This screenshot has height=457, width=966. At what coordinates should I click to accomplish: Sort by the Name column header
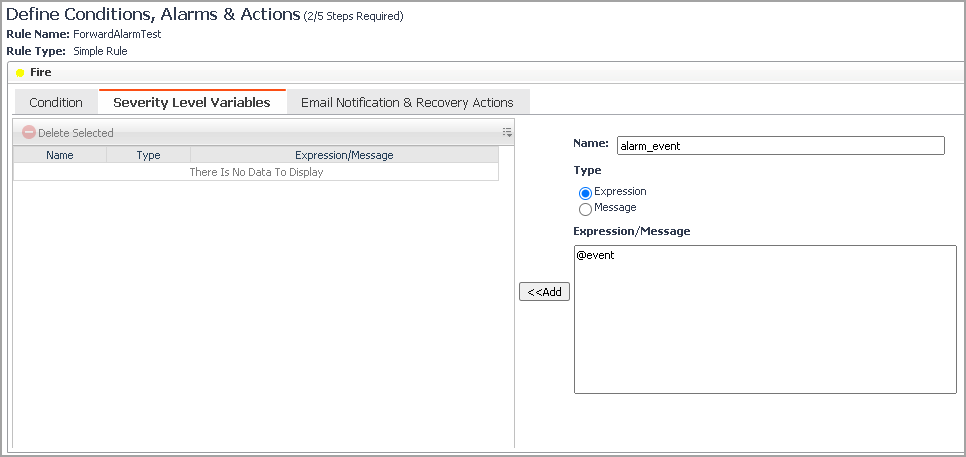[x=60, y=155]
